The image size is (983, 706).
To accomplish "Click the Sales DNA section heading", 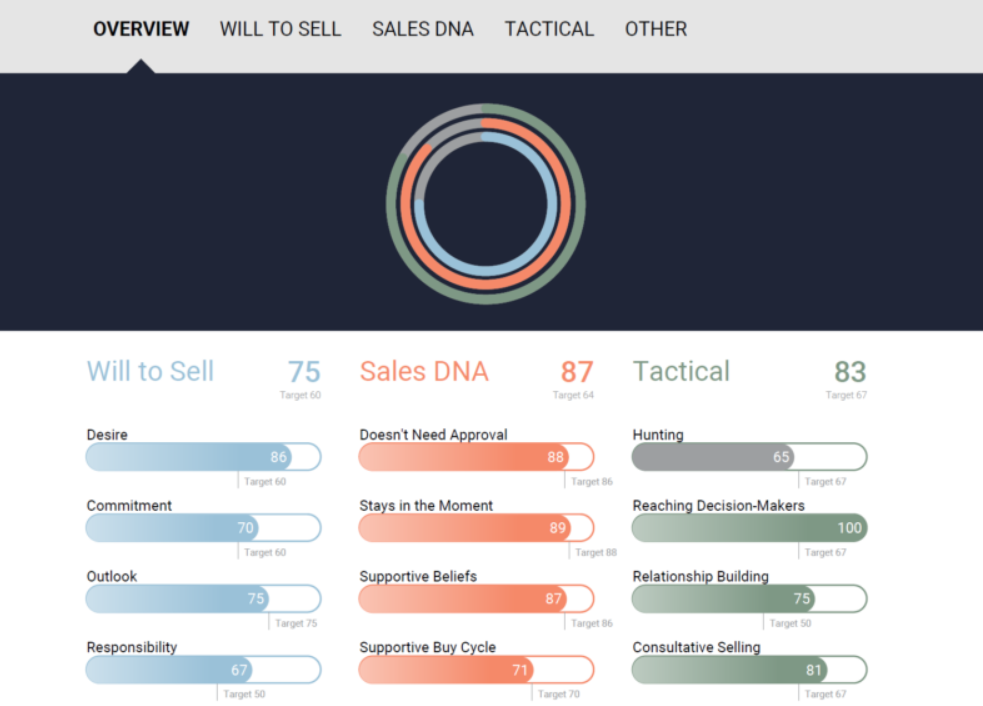I will pos(424,371).
